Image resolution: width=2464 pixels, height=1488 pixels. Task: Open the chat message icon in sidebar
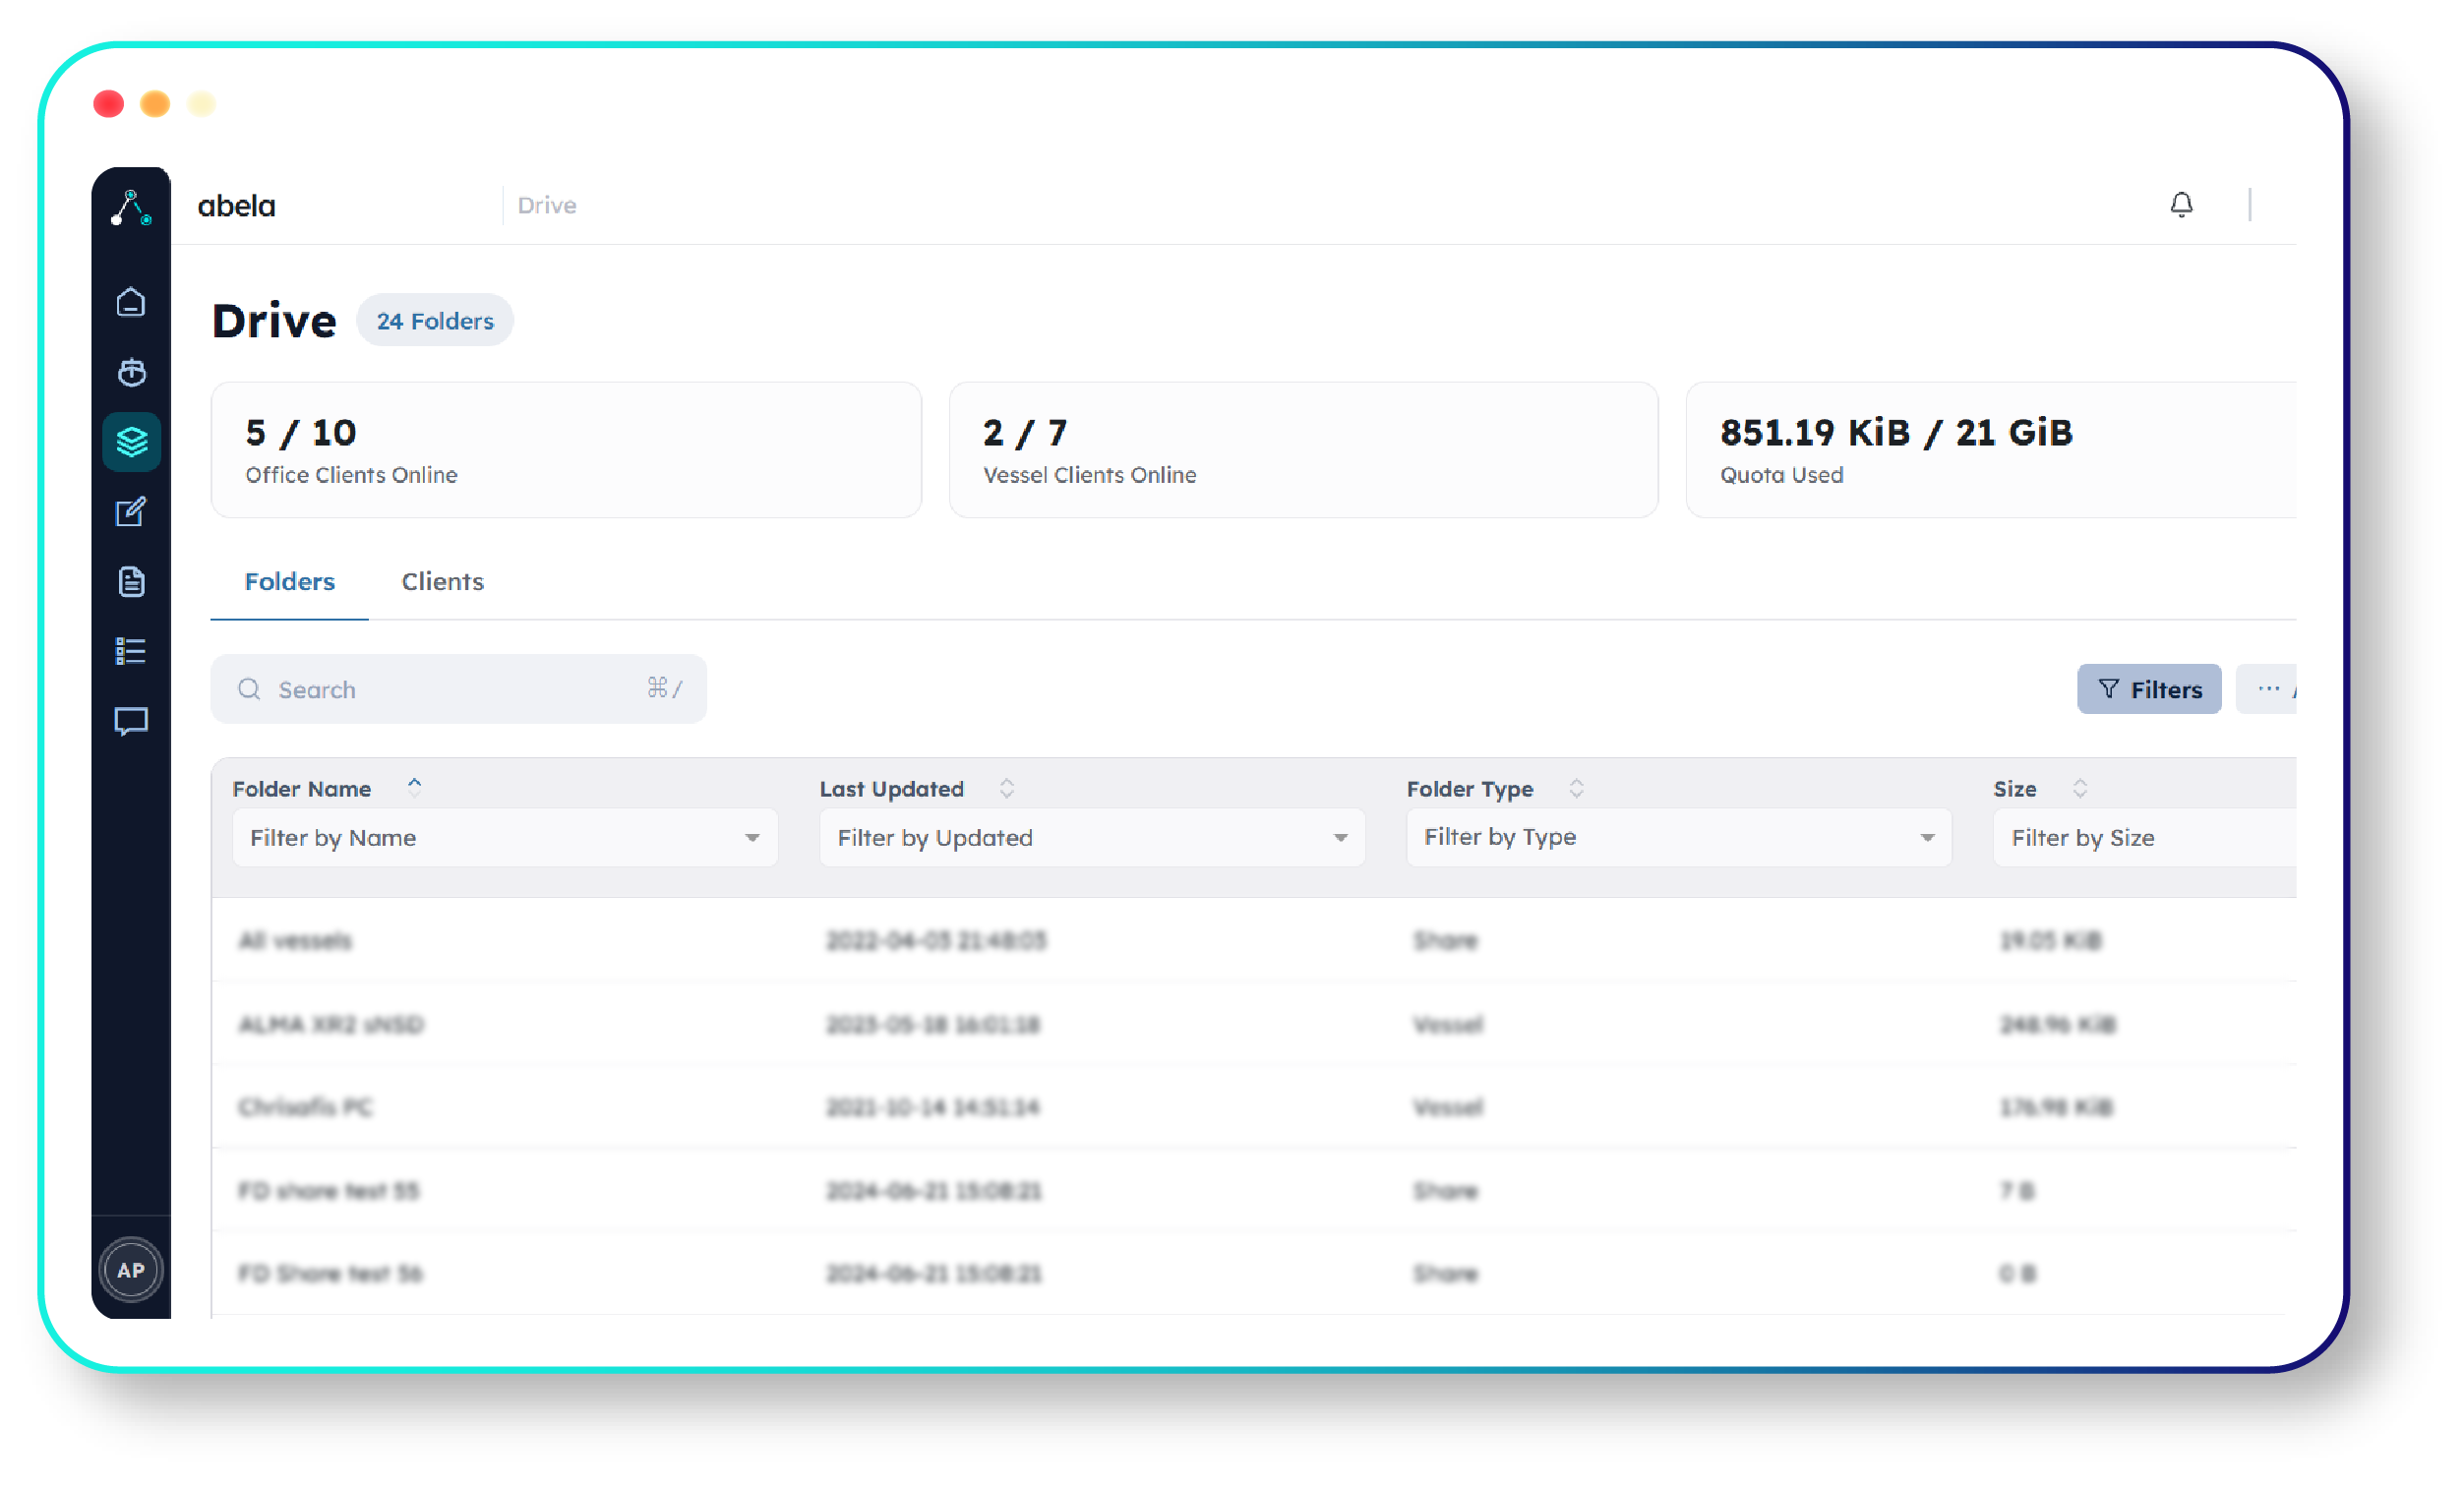tap(131, 722)
